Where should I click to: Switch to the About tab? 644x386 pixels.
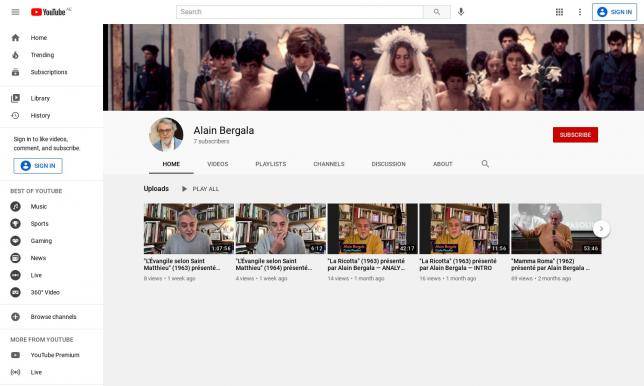(442, 164)
